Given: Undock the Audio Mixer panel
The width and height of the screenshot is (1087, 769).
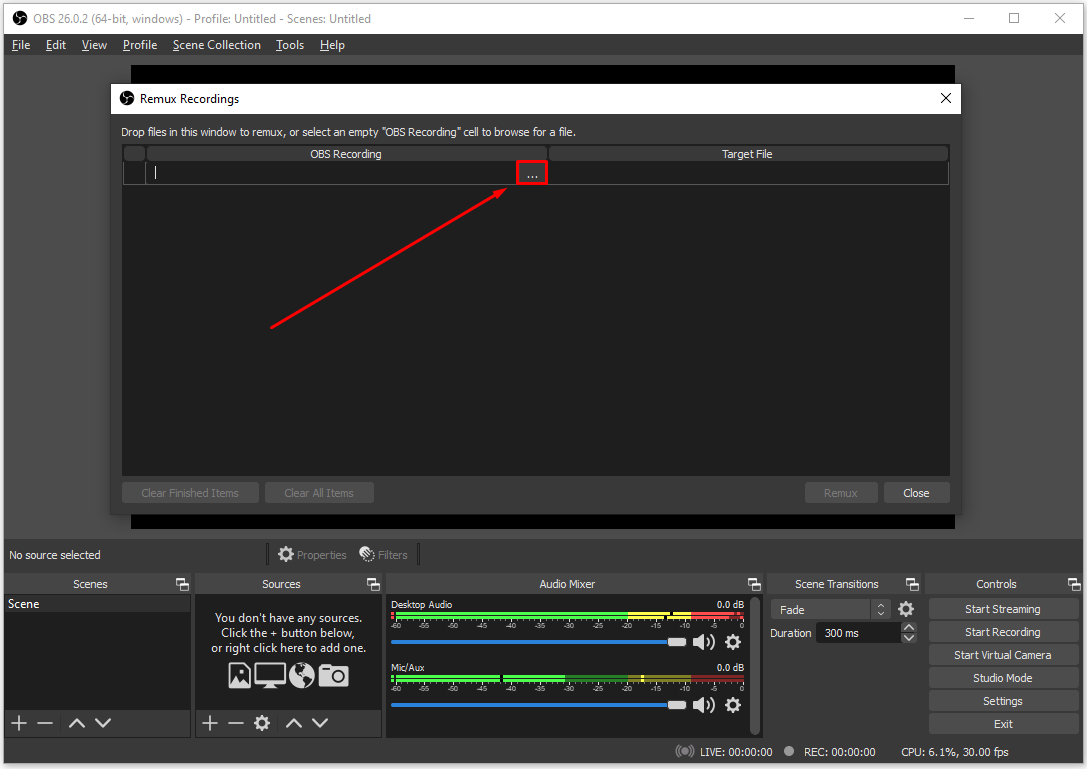Looking at the screenshot, I should pos(754,584).
